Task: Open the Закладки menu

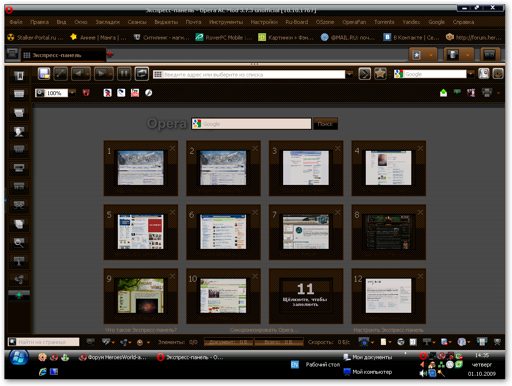Action: 108,22
